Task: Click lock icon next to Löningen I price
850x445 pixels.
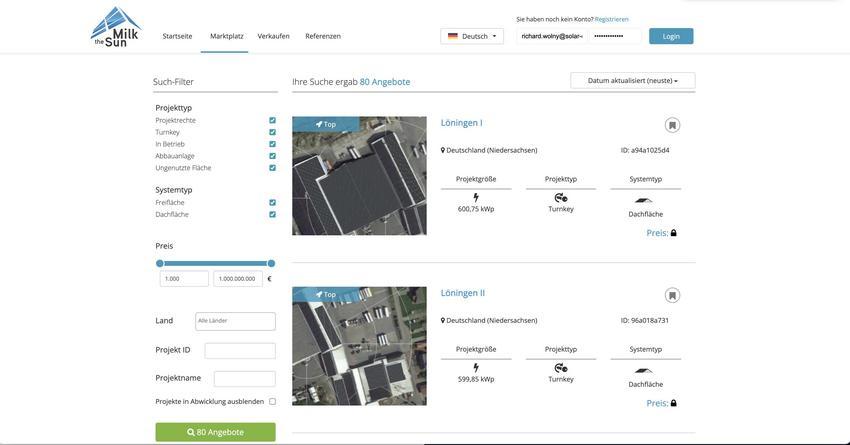Action: pos(674,233)
